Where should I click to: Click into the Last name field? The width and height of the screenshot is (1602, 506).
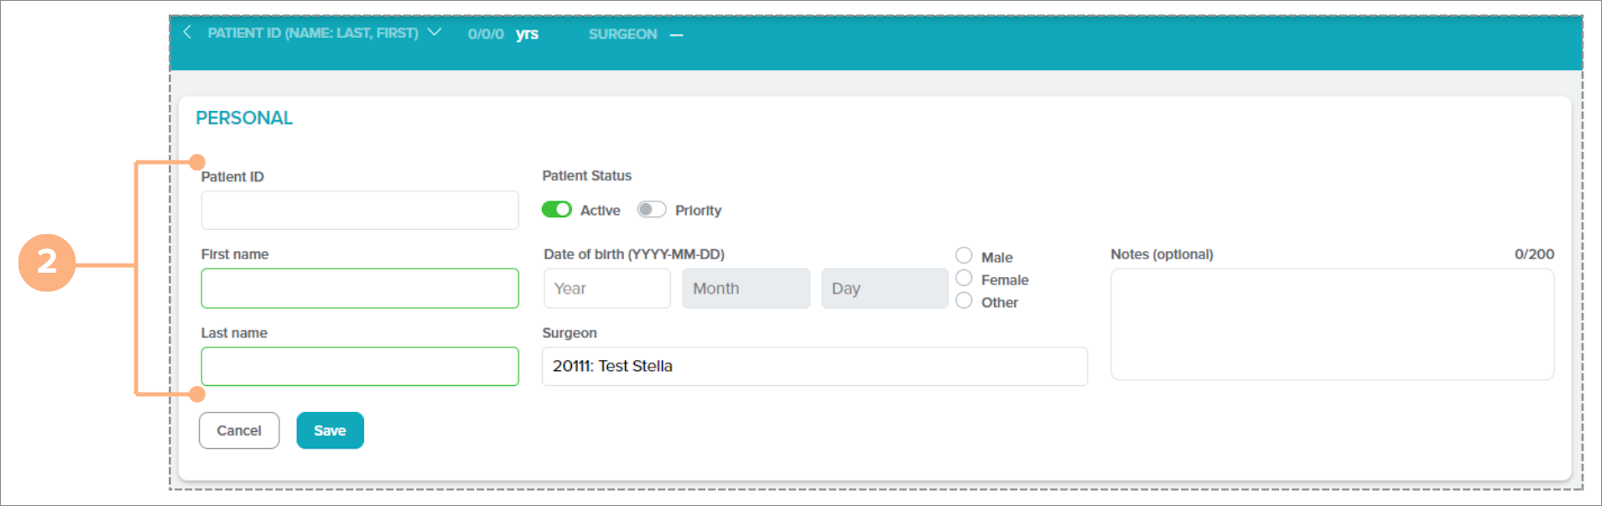tap(359, 366)
